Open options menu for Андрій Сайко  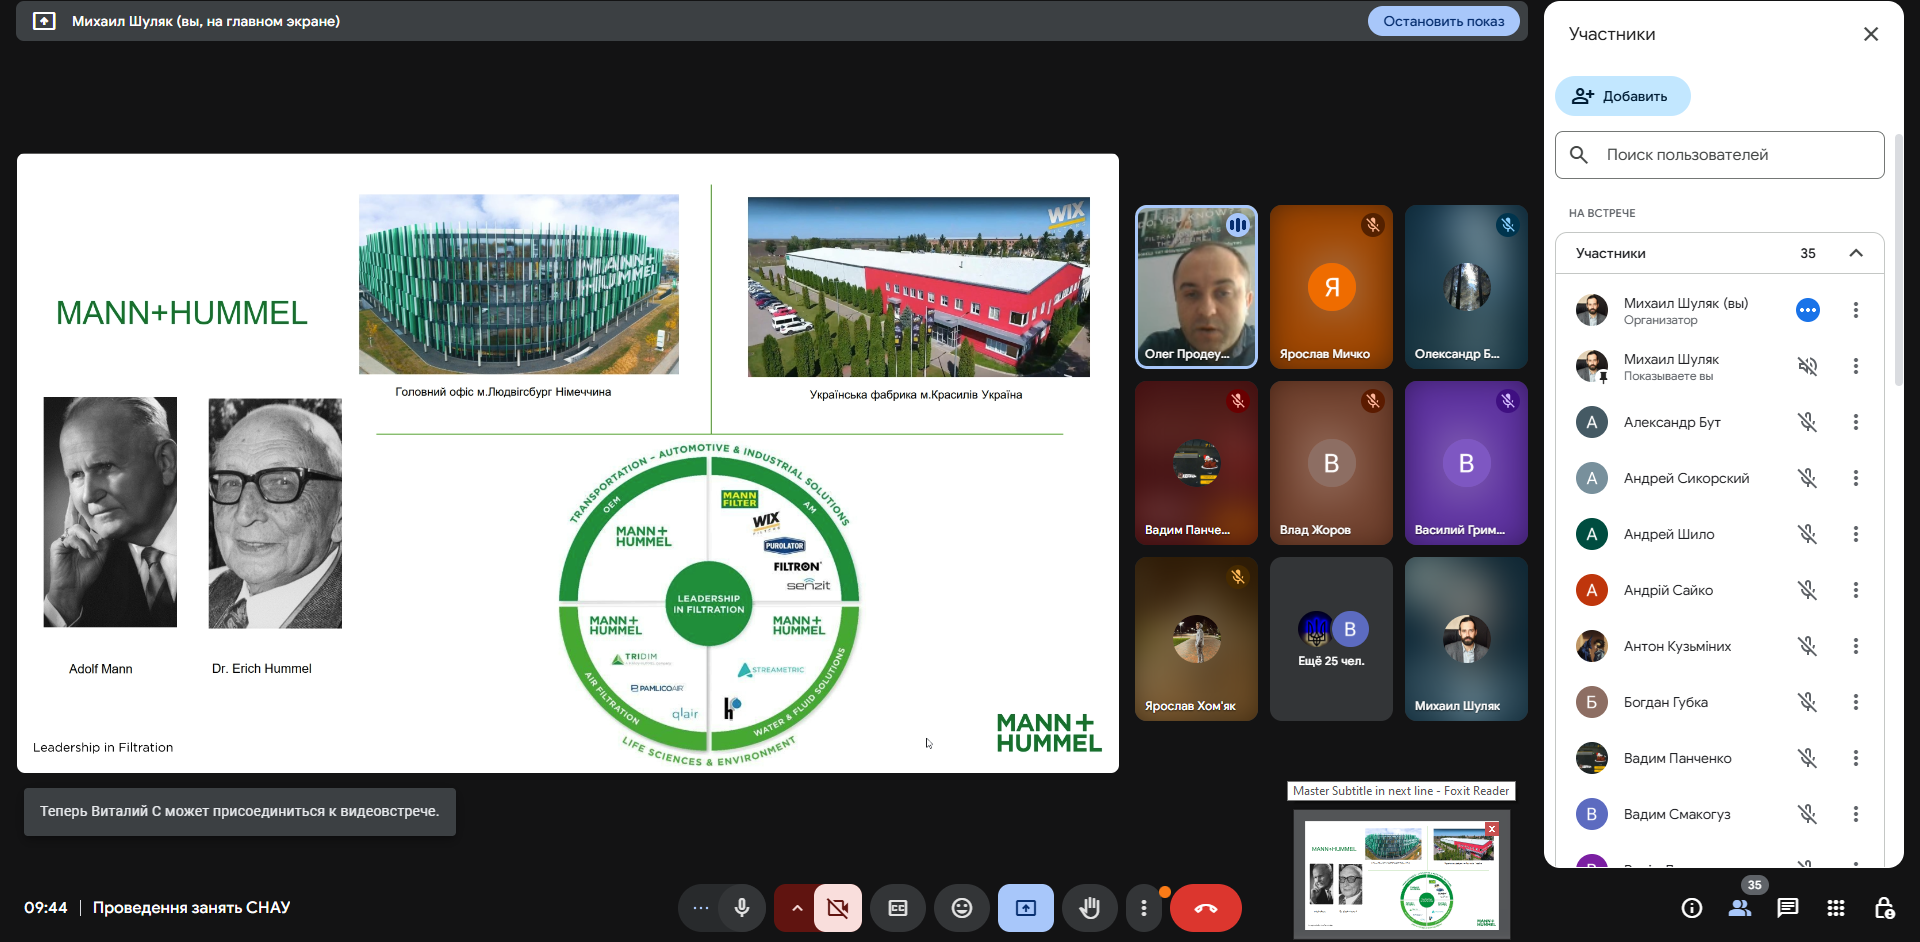click(x=1856, y=590)
